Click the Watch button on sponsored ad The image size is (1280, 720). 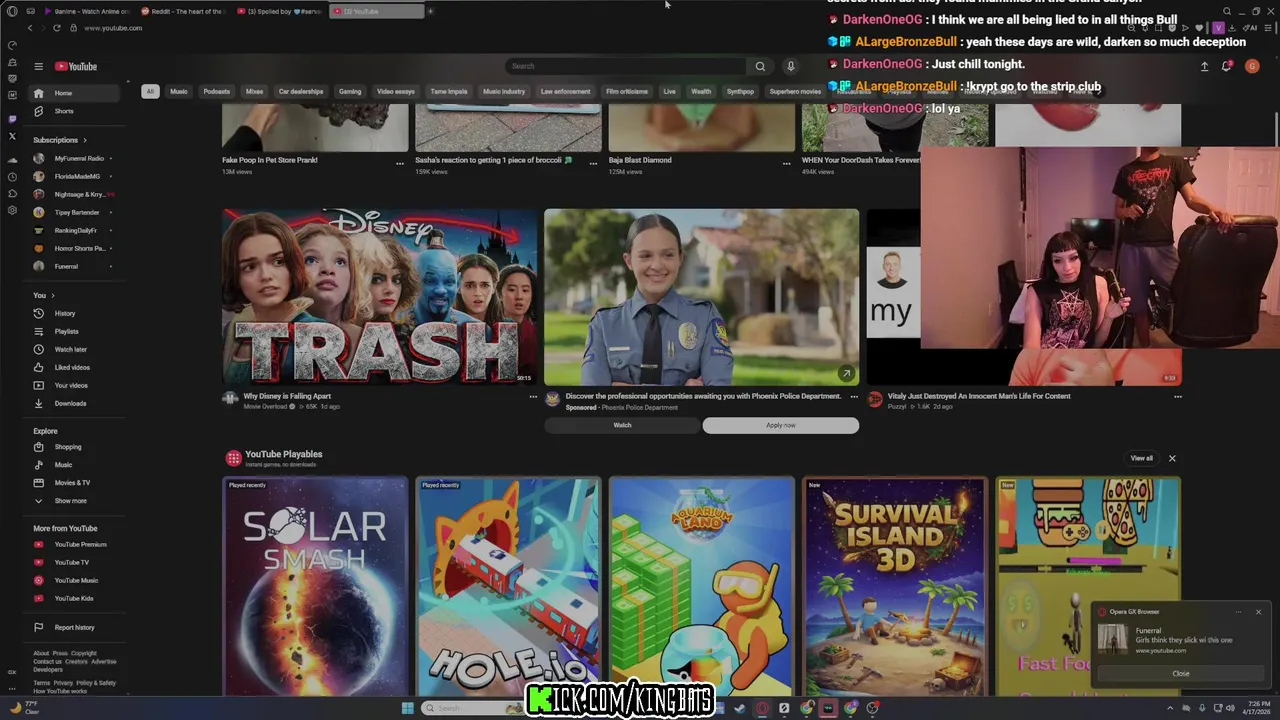tap(622, 425)
